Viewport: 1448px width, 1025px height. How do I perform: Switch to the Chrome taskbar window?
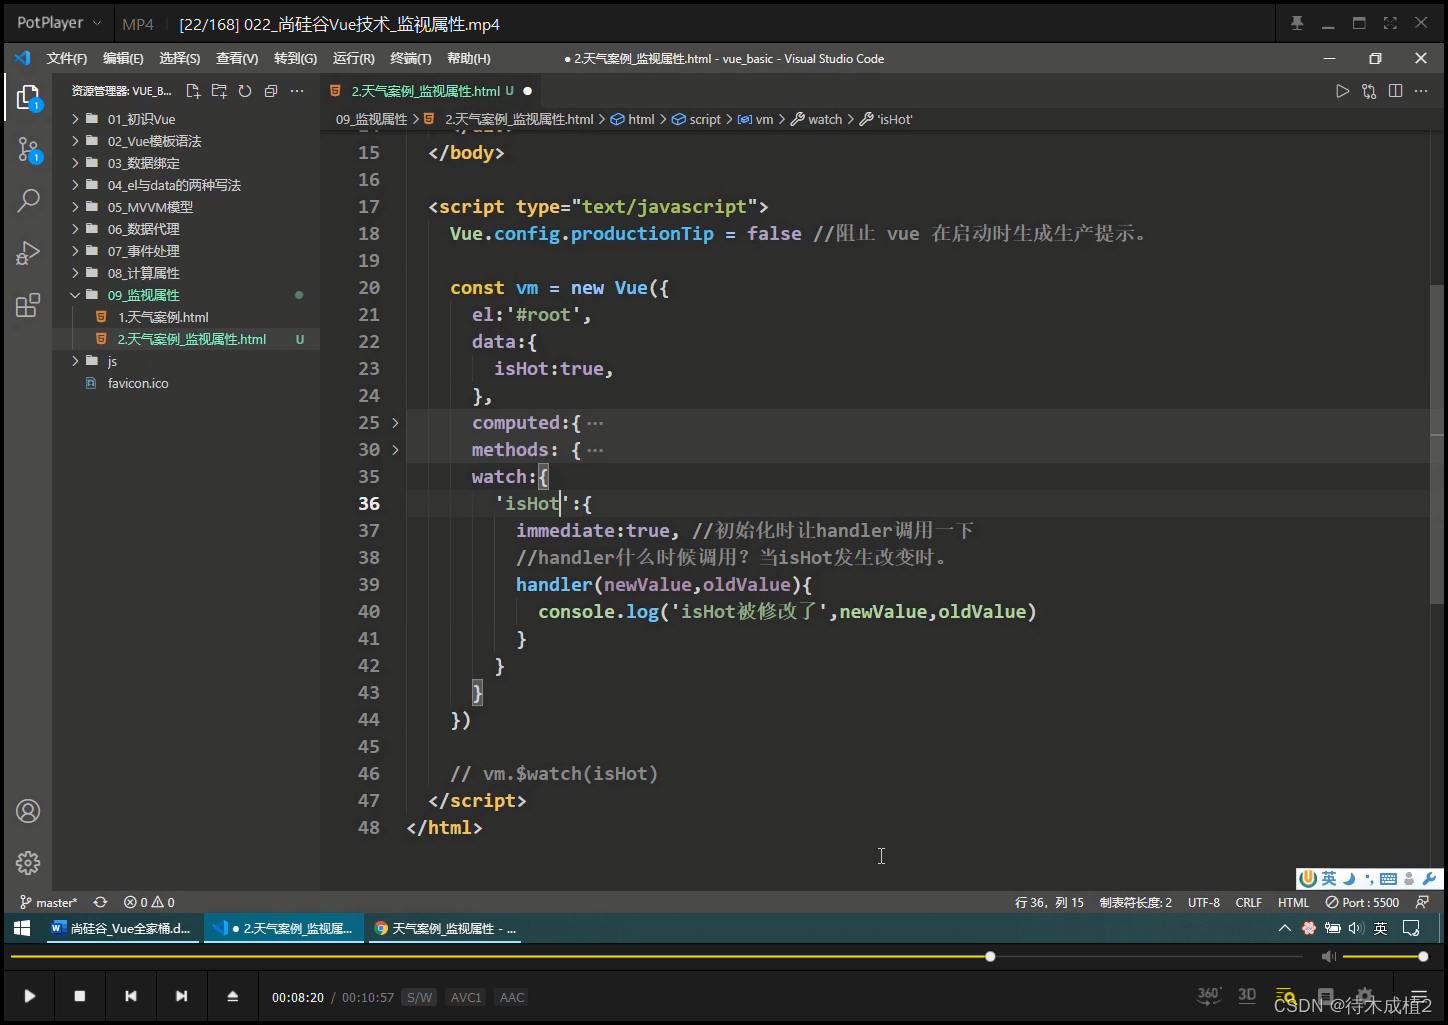pyautogui.click(x=444, y=928)
